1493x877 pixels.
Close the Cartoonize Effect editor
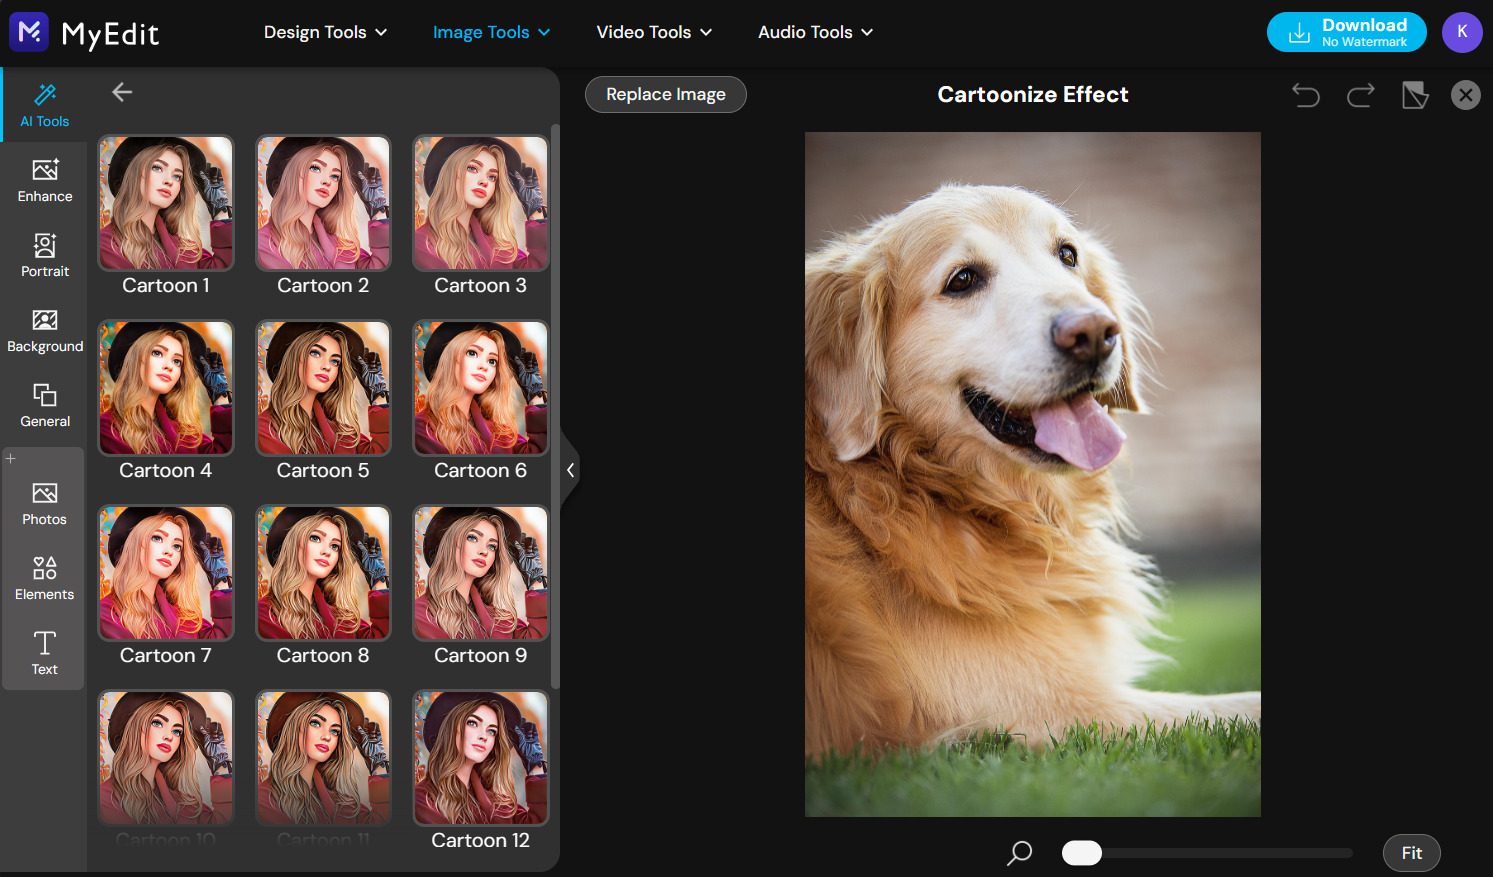pyautogui.click(x=1466, y=94)
